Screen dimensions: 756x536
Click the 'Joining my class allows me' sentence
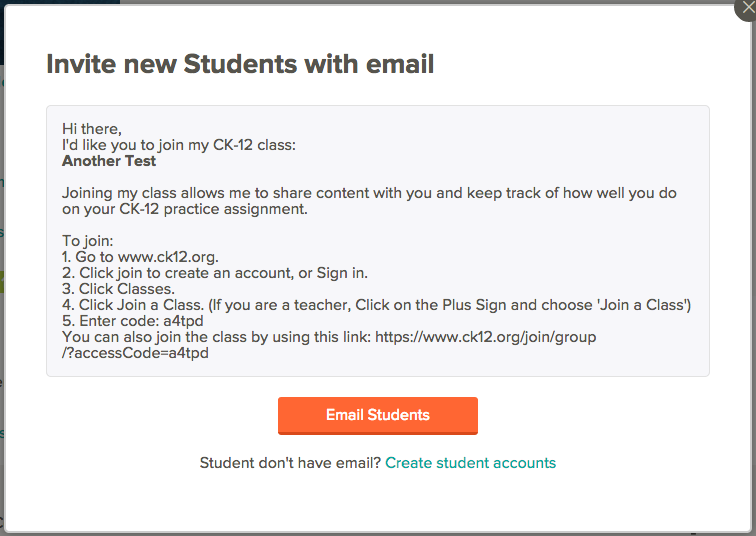(369, 193)
